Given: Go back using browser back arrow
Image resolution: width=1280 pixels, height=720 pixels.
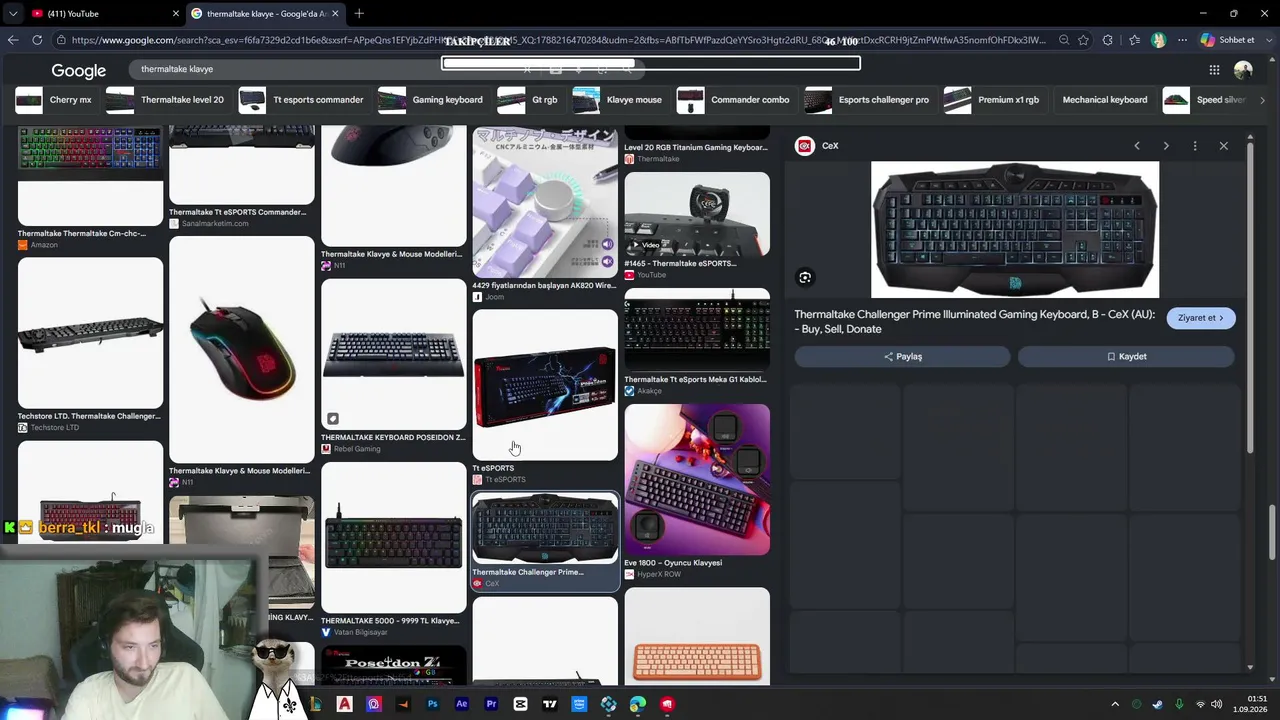Looking at the screenshot, I should pos(12,40).
